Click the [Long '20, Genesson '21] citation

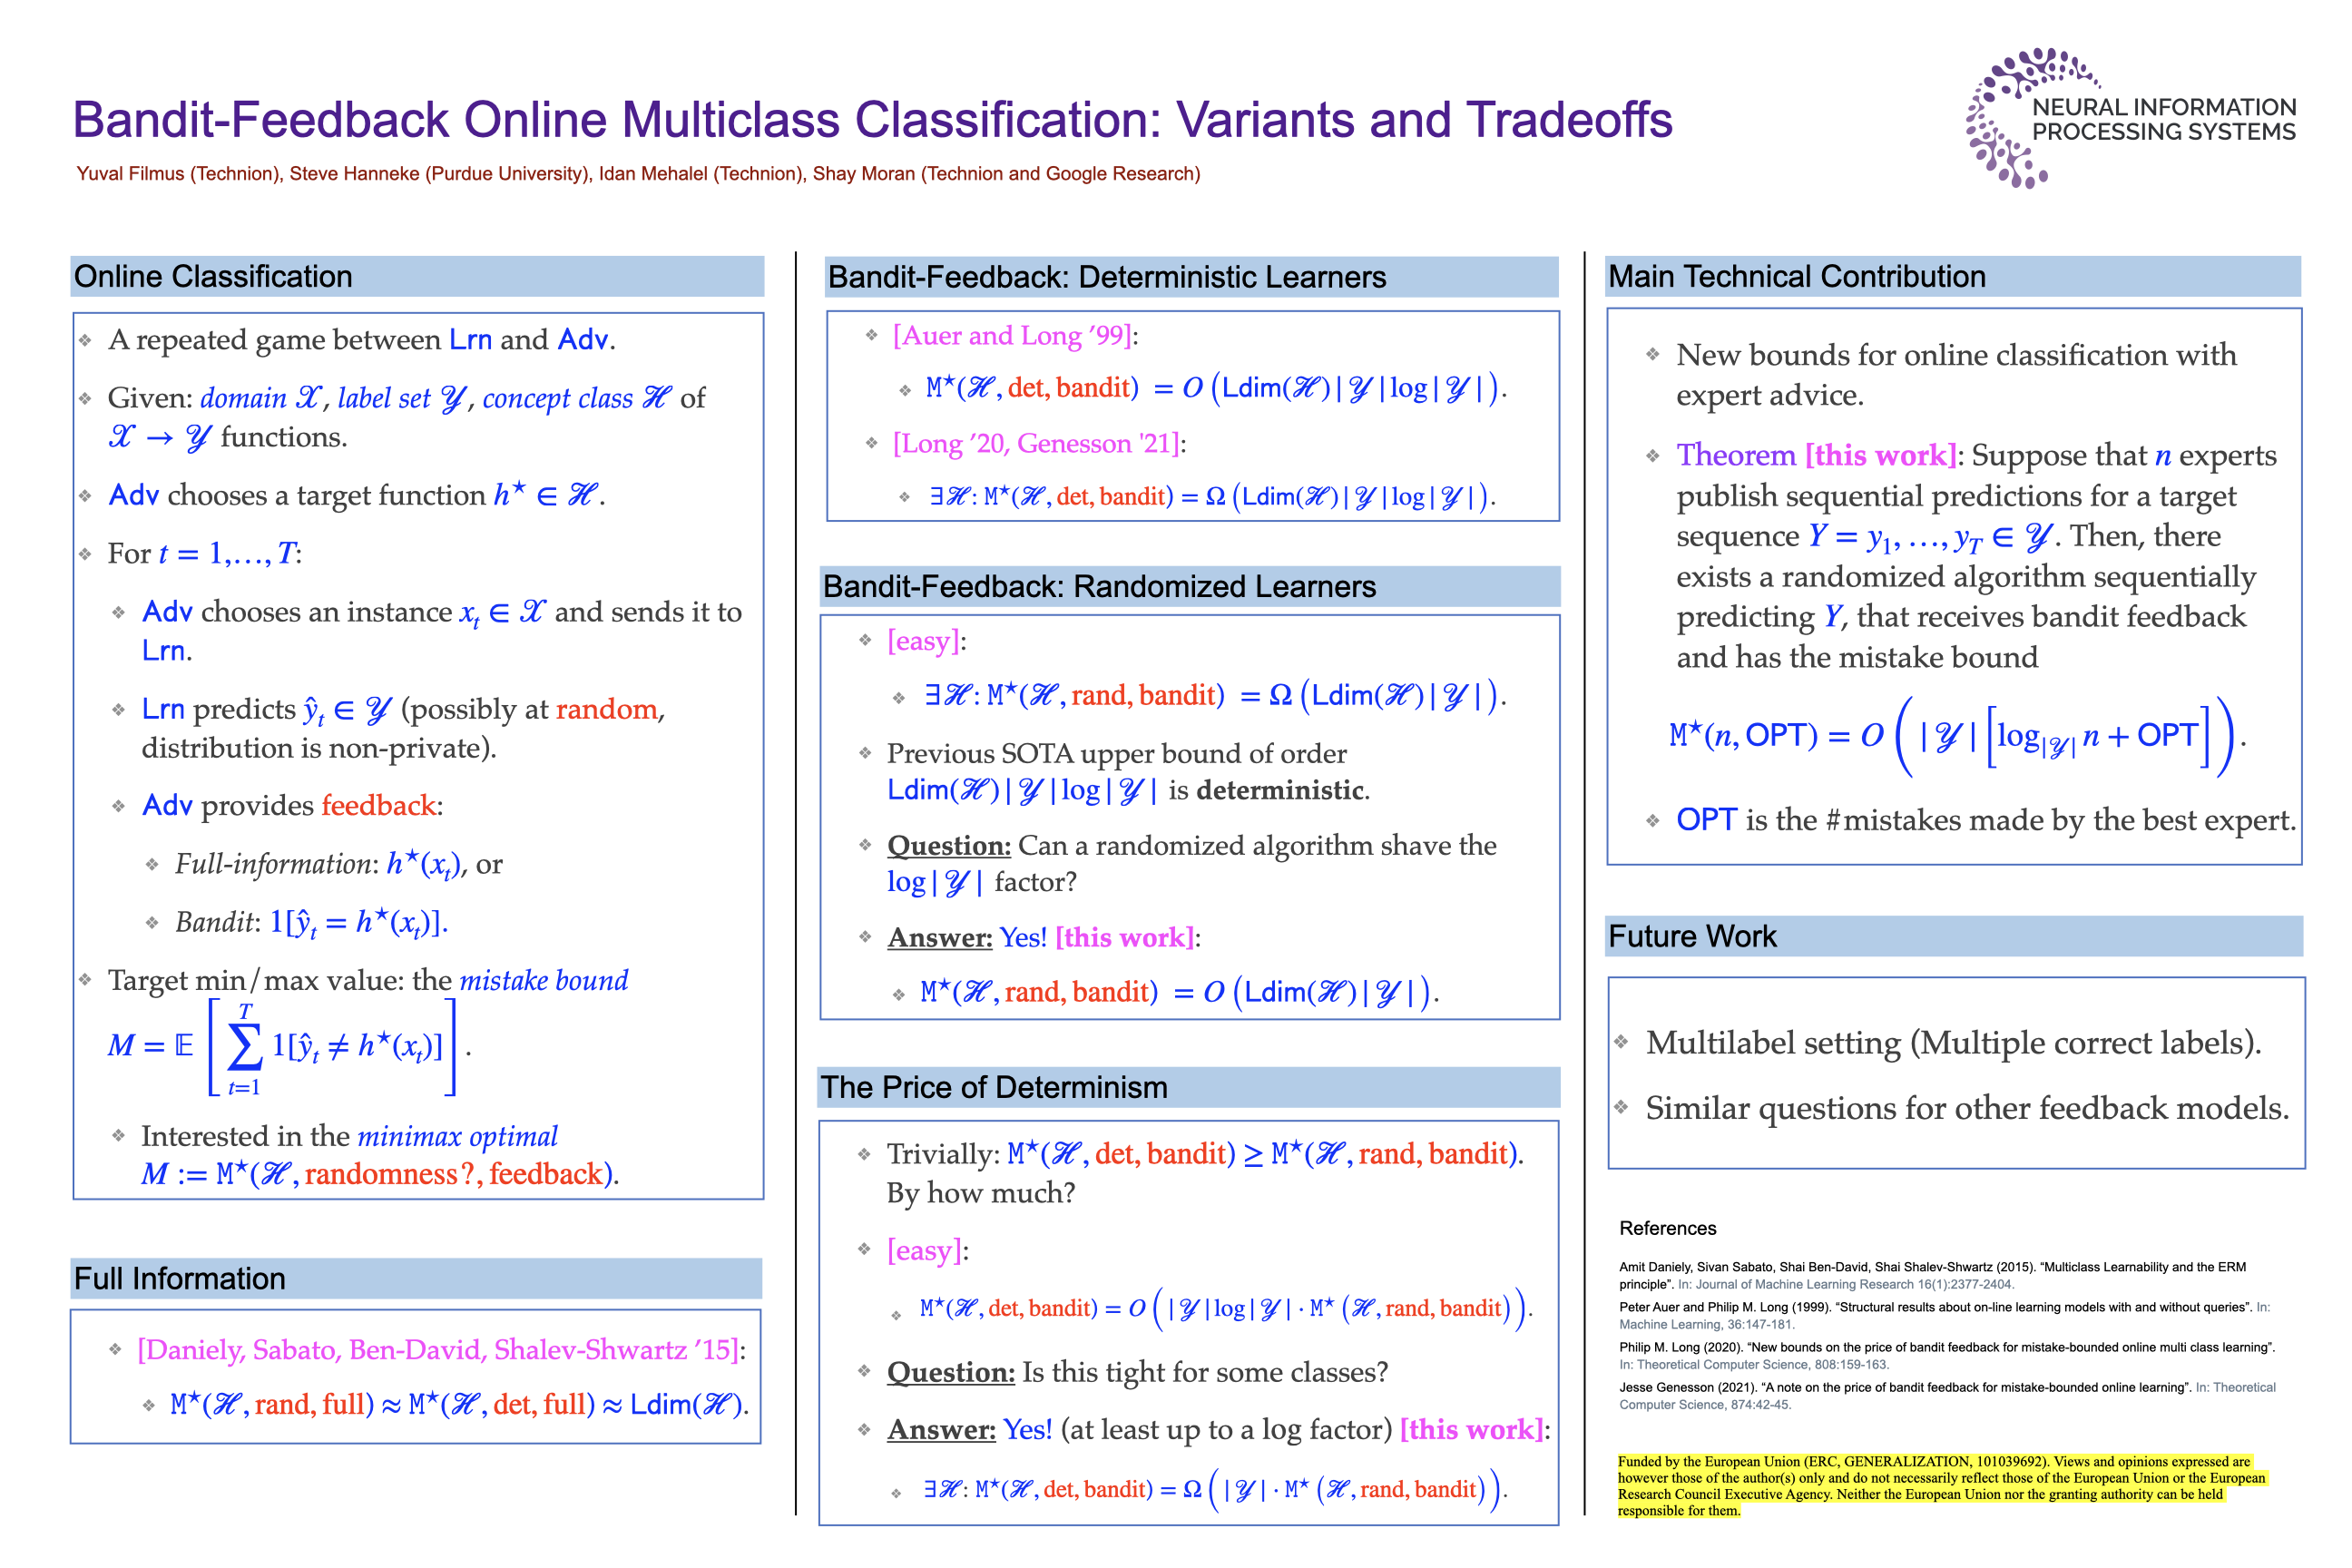1037,444
